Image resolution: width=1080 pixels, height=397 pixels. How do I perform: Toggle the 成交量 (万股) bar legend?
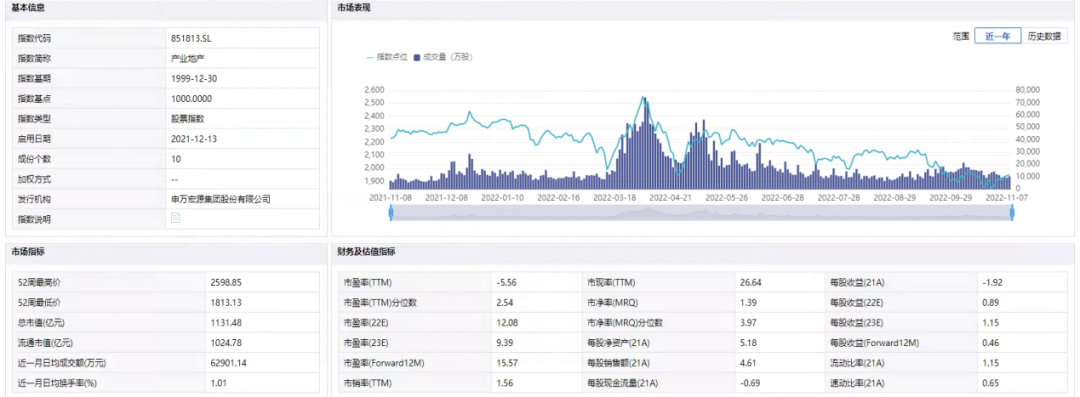click(x=442, y=57)
